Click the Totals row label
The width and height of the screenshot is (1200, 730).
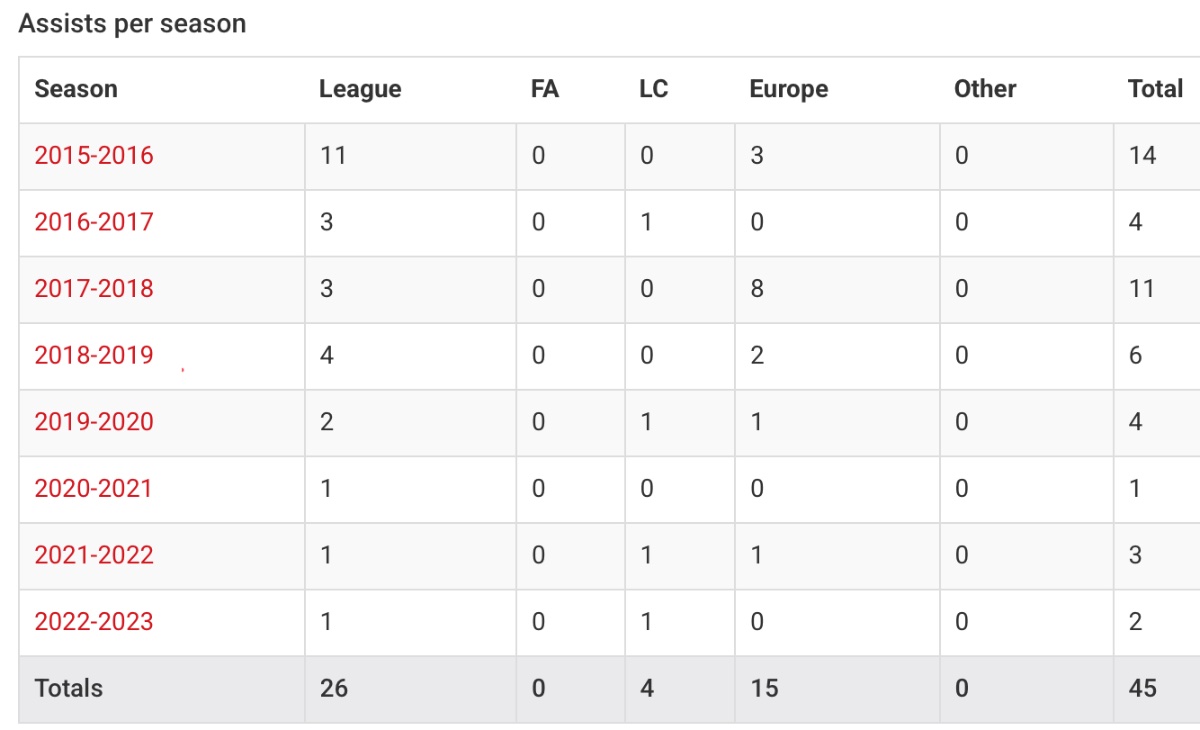click(x=69, y=689)
